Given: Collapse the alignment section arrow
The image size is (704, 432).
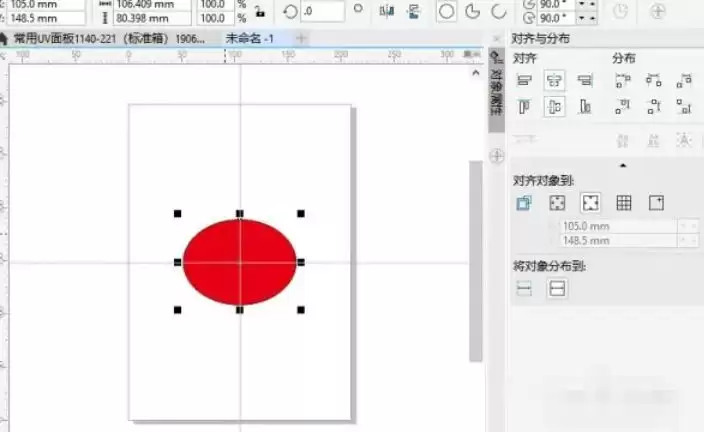Looking at the screenshot, I should 623,166.
